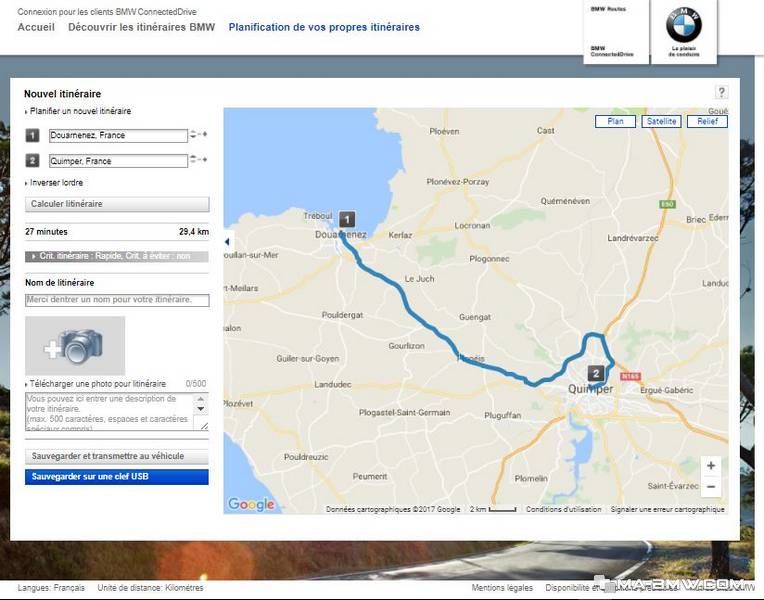Expand Planifier un nouvel itinéraire

(78, 111)
